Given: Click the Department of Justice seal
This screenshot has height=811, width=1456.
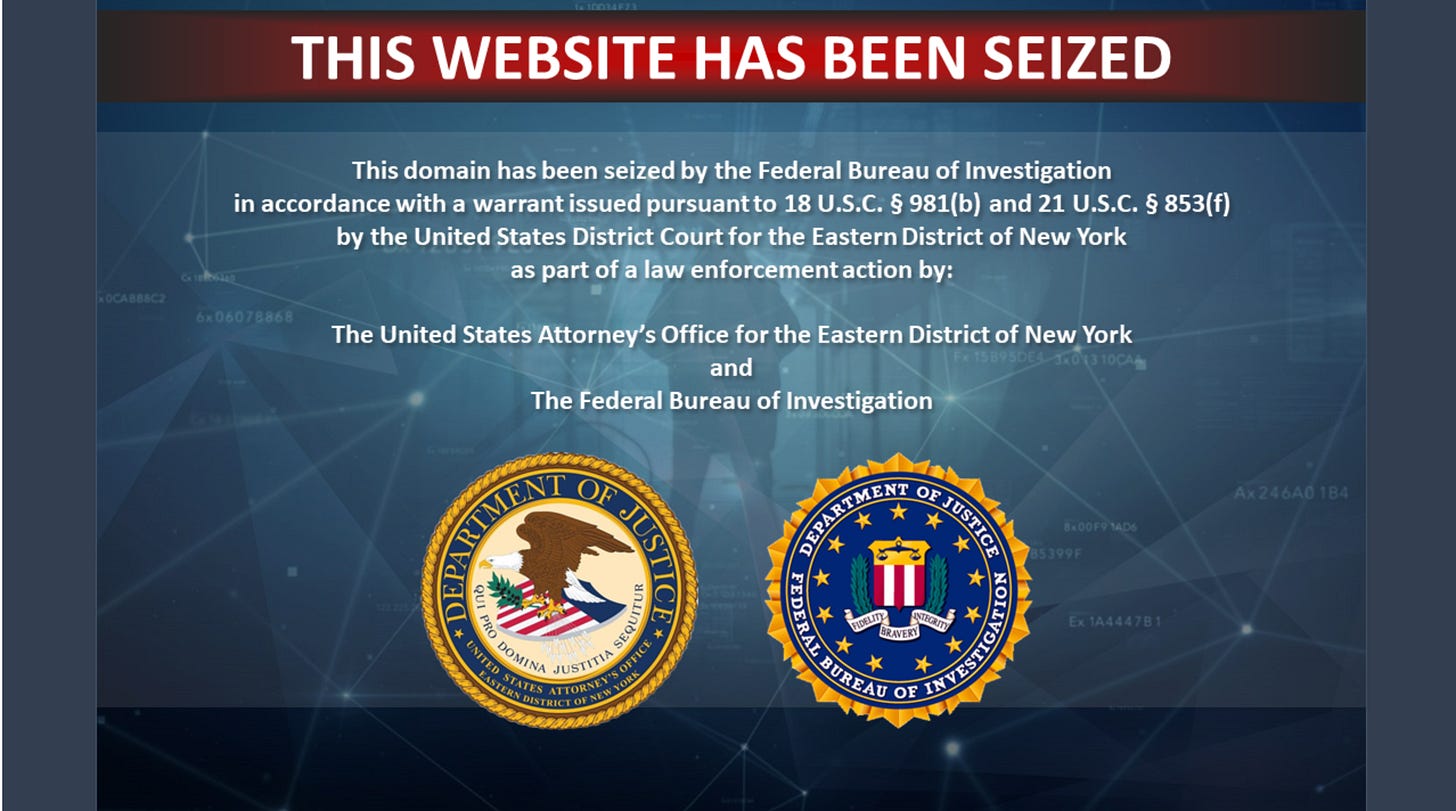Looking at the screenshot, I should pyautogui.click(x=559, y=591).
